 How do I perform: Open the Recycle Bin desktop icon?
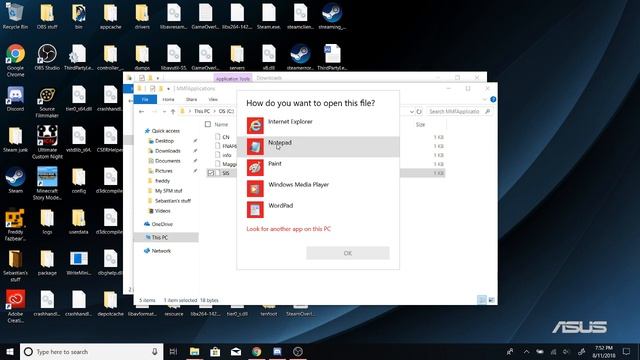[16, 16]
